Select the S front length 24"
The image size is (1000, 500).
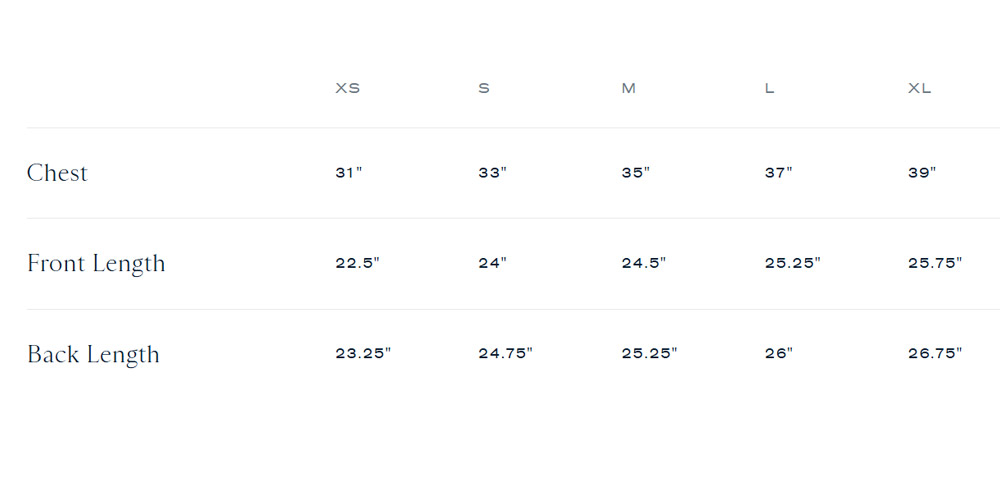[492, 264]
